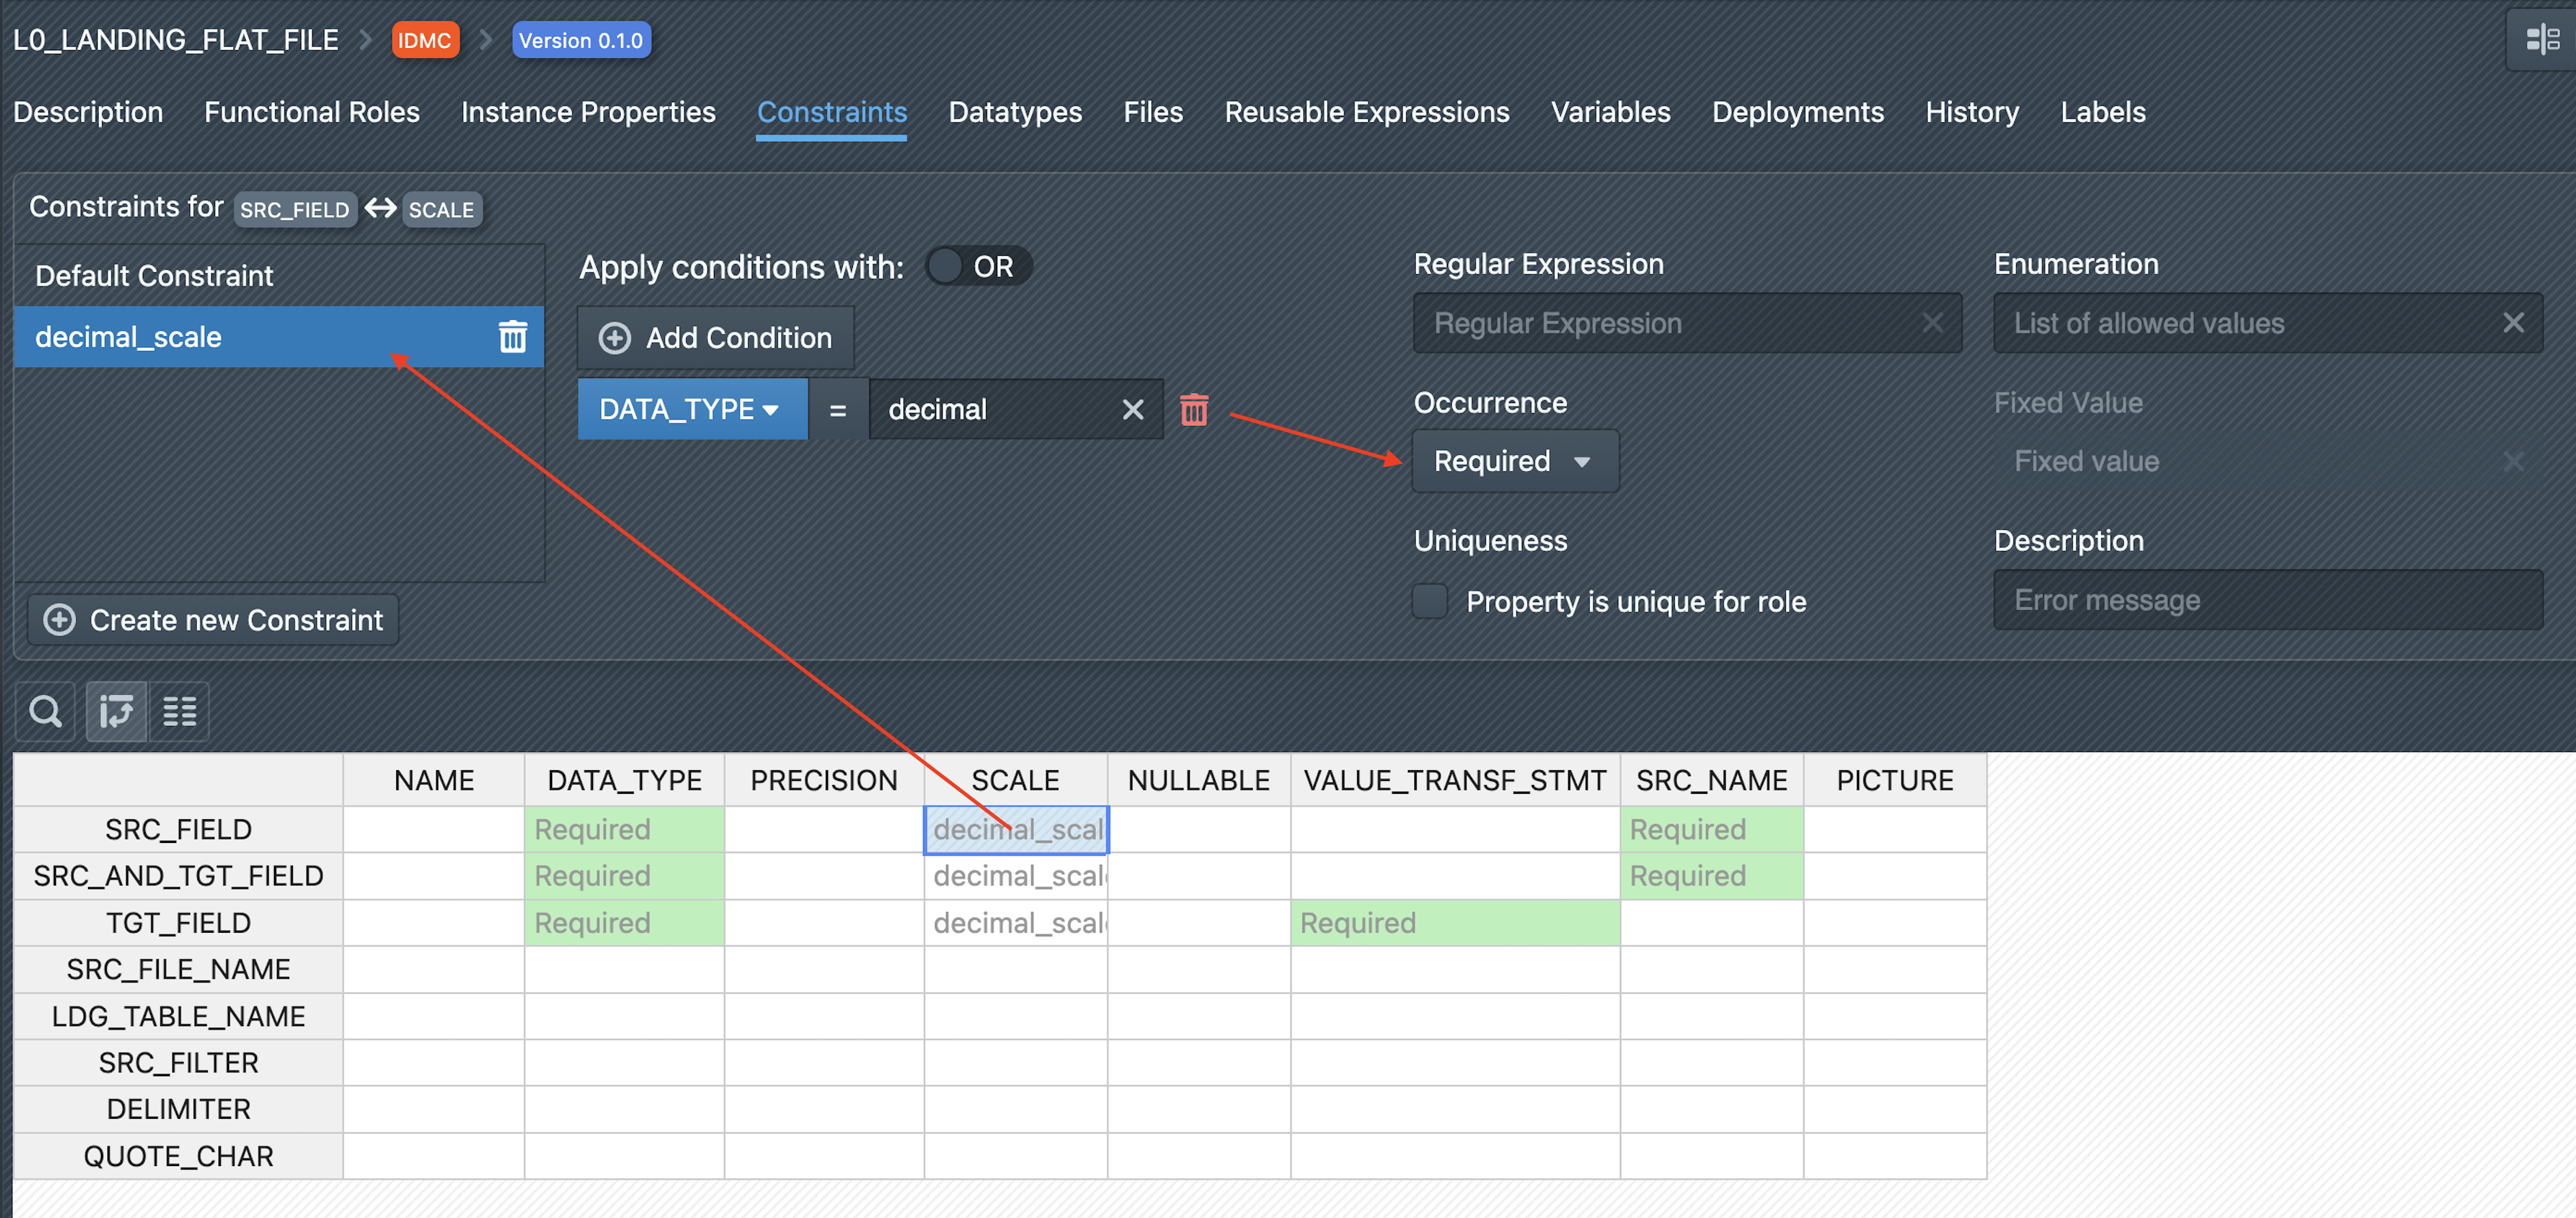Expand the DATA_TYPE condition dropdown

click(691, 409)
